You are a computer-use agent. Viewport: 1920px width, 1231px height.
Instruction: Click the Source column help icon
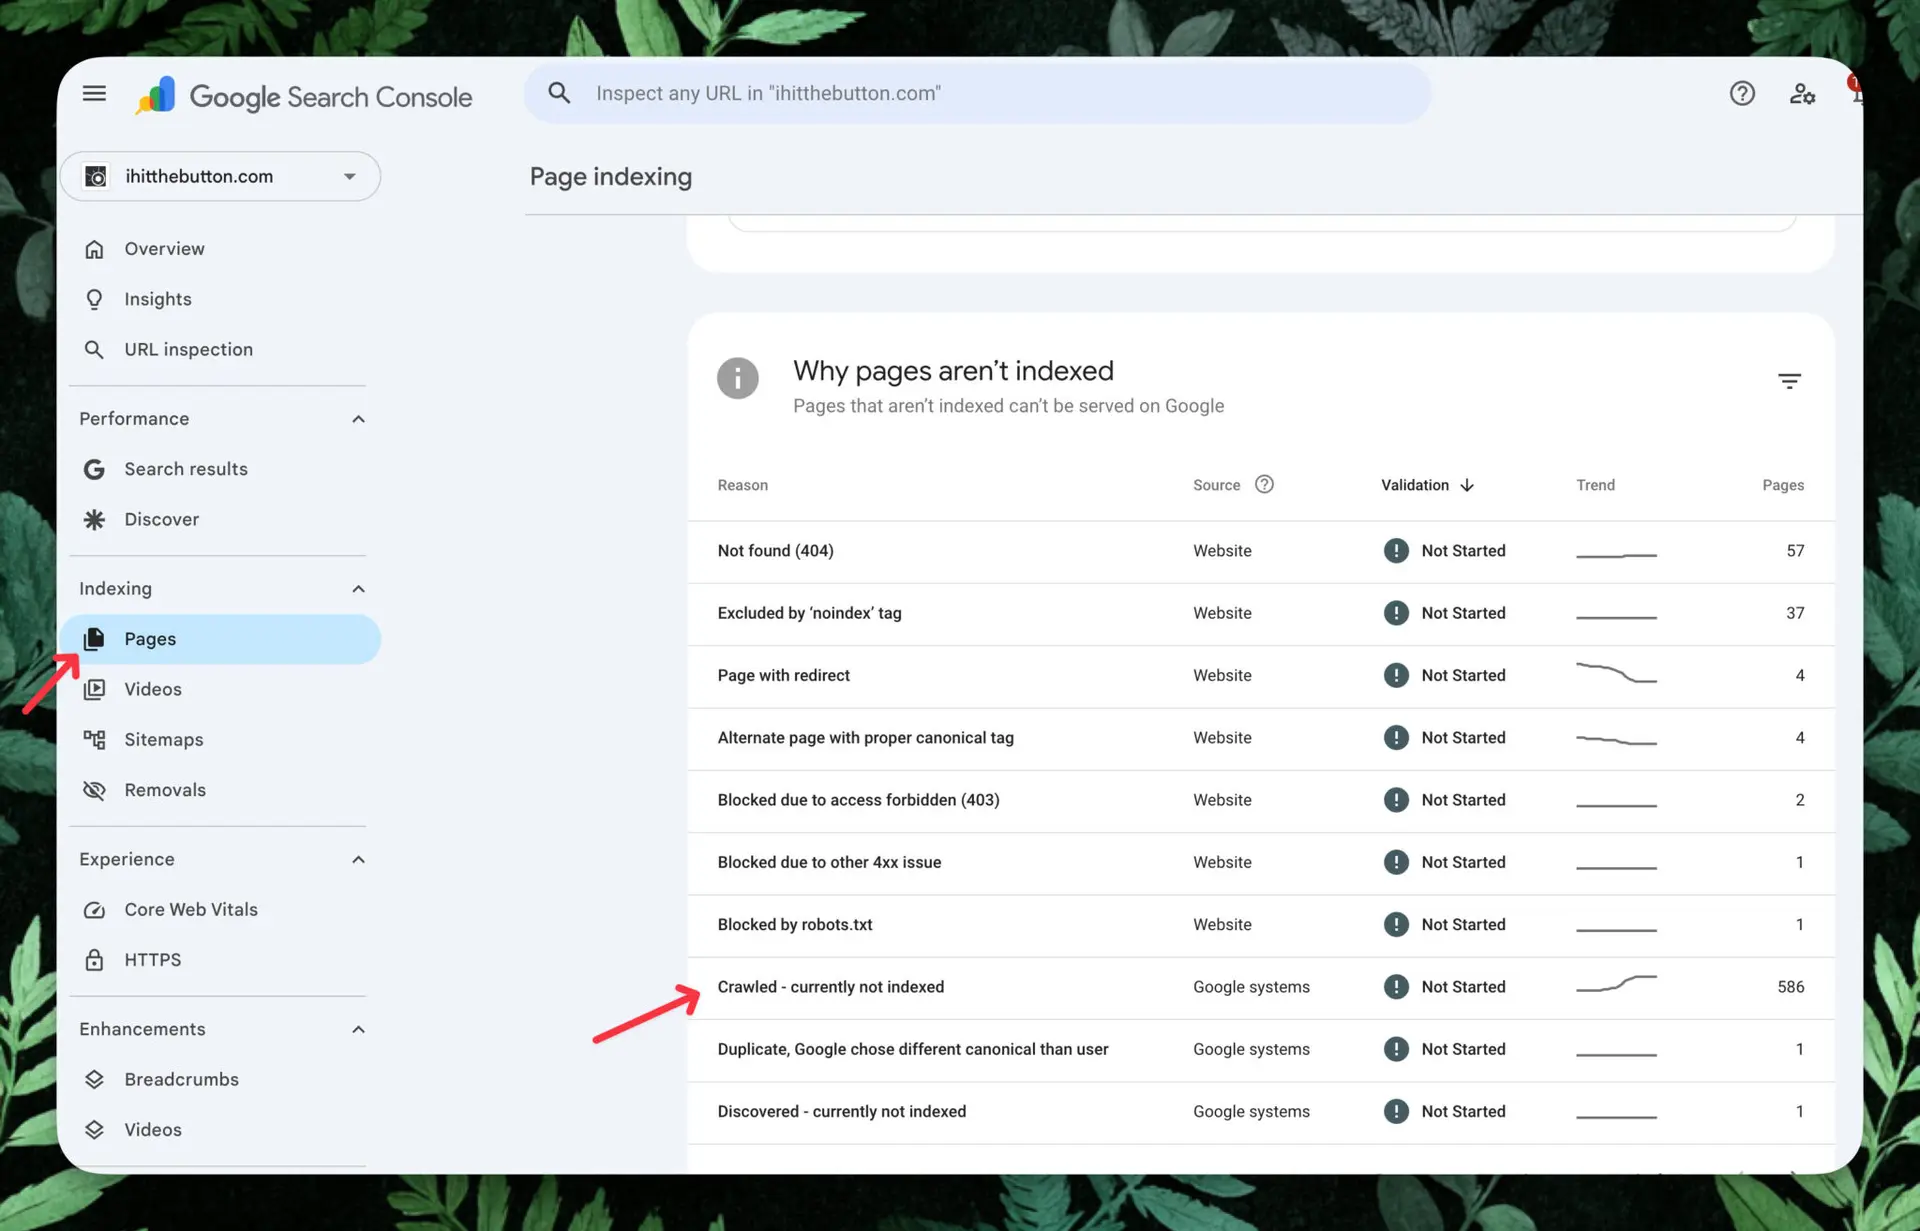[1264, 484]
